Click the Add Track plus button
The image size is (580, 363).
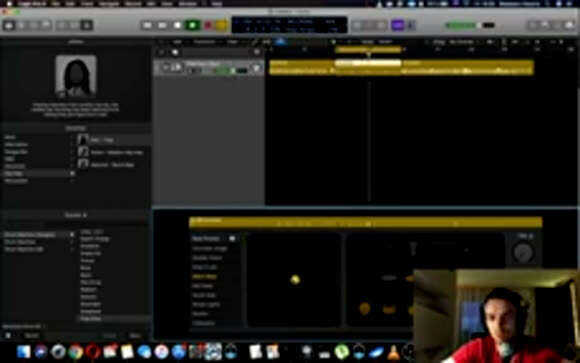(x=161, y=52)
